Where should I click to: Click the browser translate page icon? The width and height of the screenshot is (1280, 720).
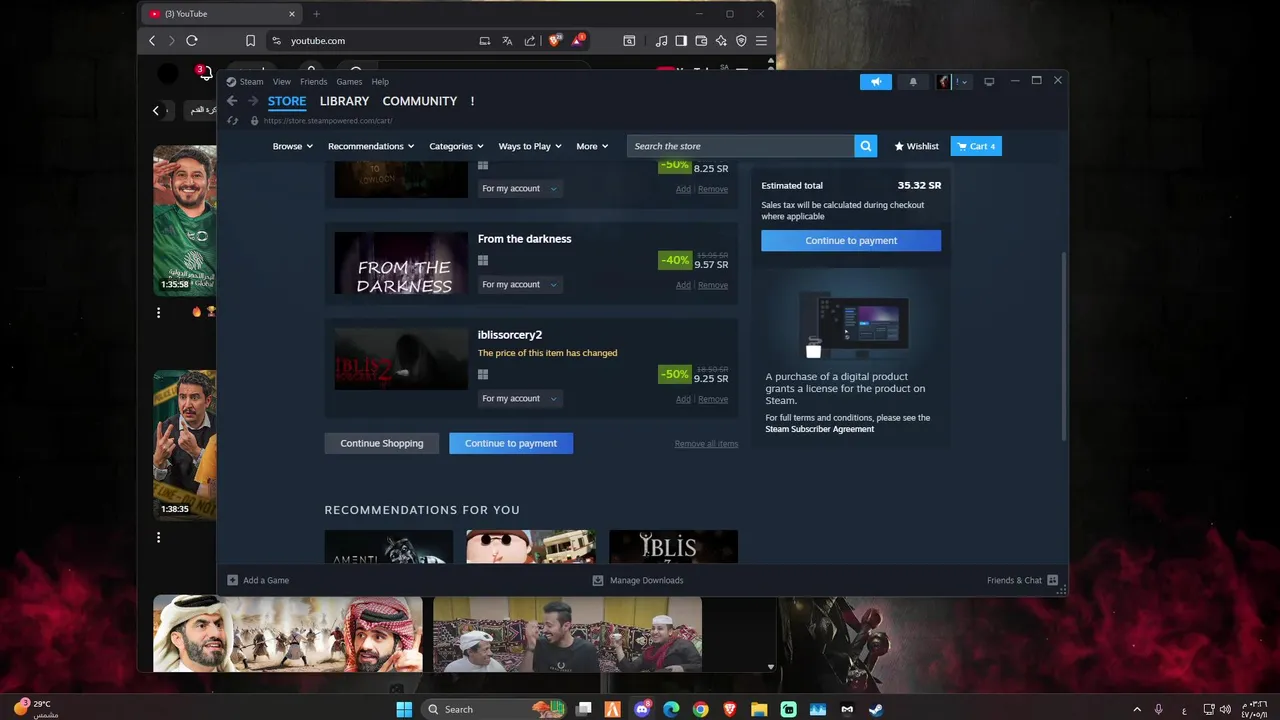click(507, 41)
